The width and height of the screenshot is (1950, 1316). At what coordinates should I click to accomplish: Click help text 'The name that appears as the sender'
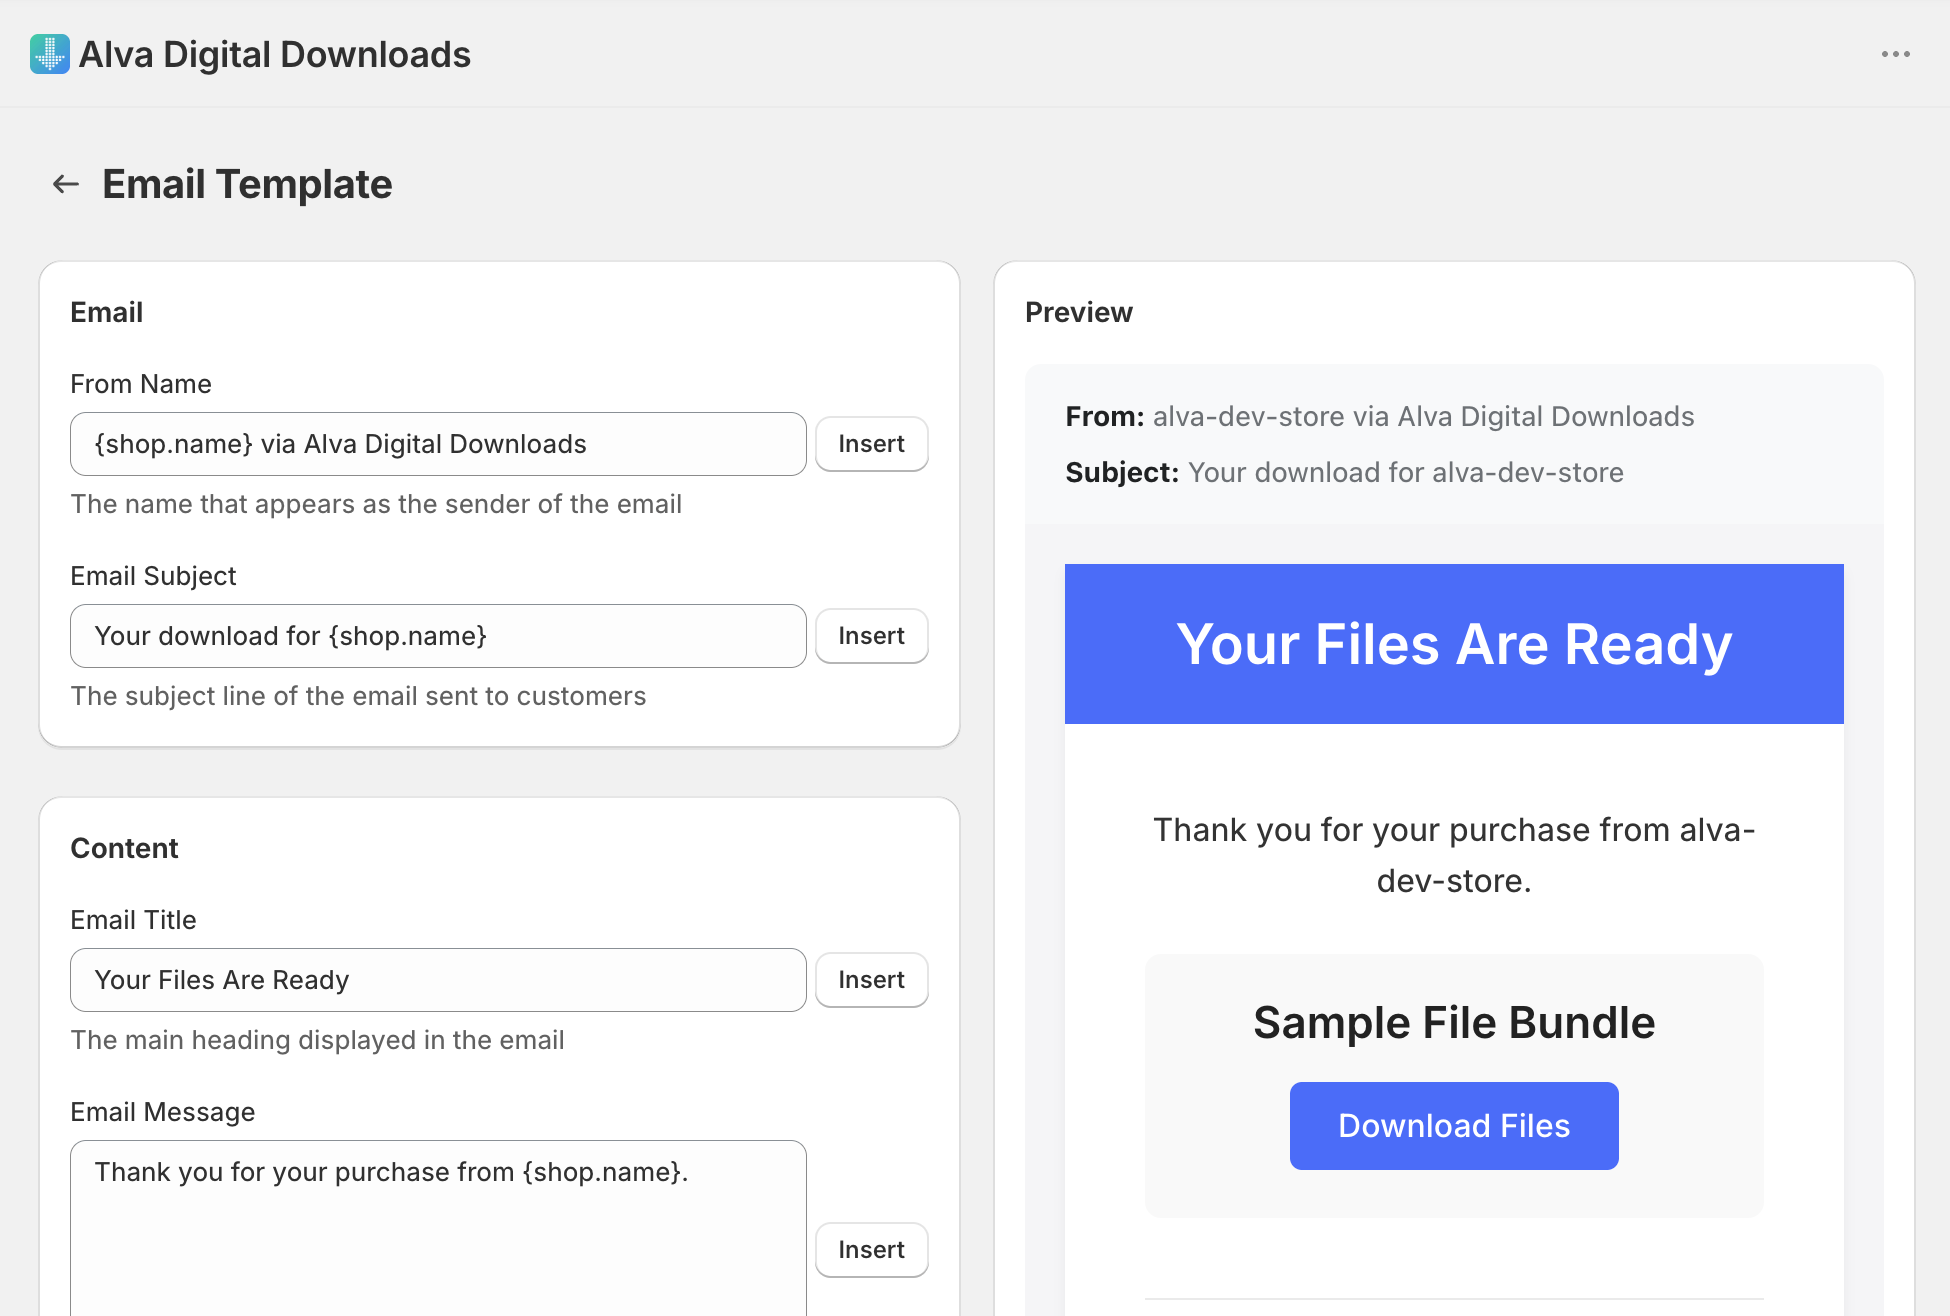(x=376, y=504)
